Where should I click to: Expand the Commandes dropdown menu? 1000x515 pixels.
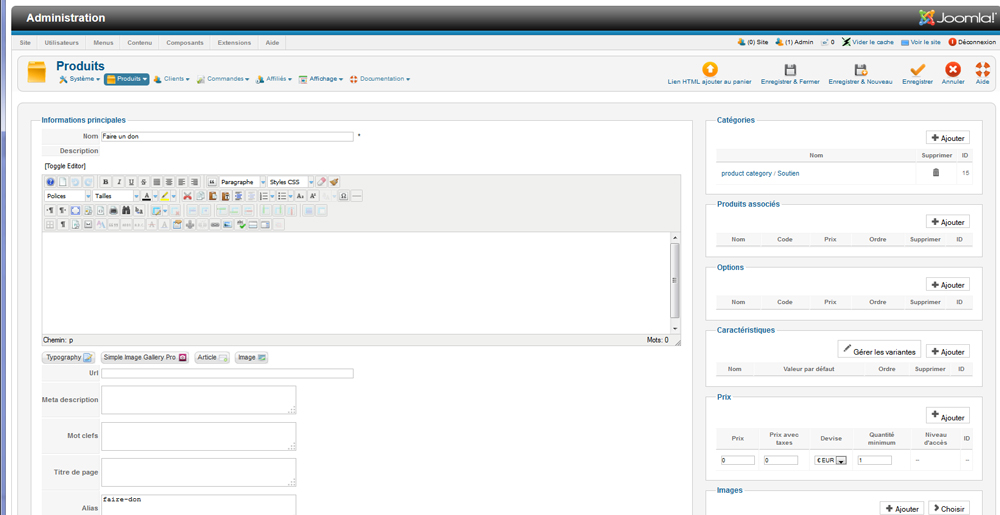pyautogui.click(x=223, y=79)
